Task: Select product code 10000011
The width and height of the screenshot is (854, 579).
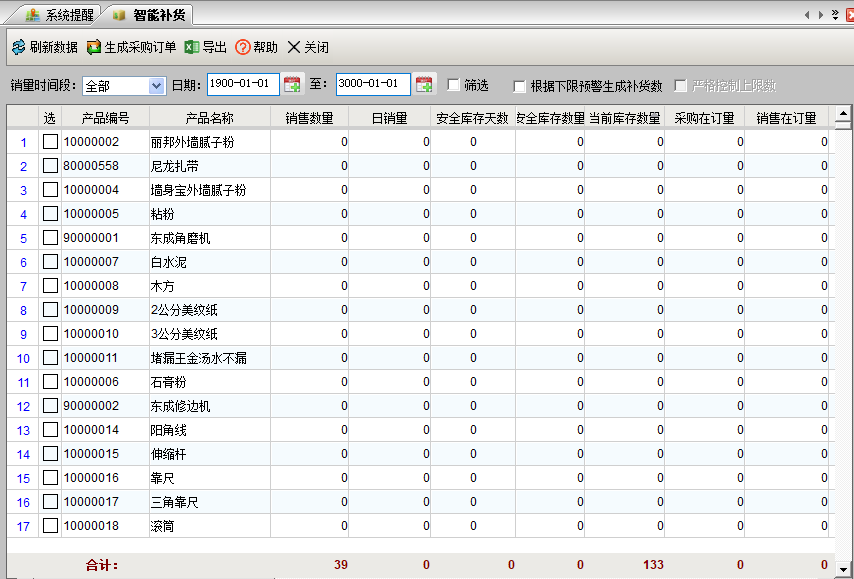Action: pos(90,357)
